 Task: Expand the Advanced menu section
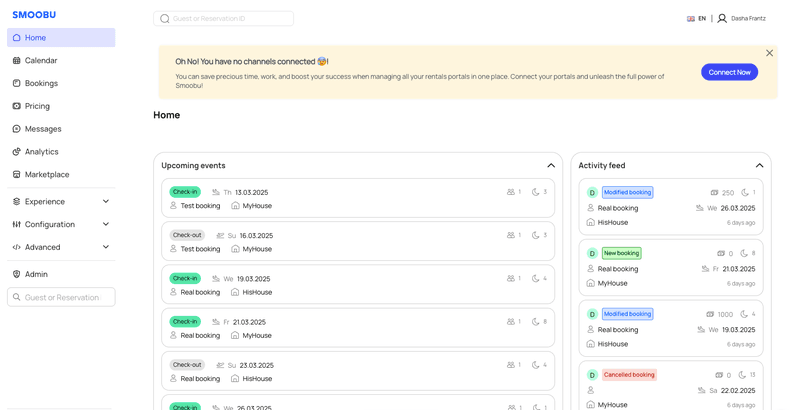click(x=106, y=247)
